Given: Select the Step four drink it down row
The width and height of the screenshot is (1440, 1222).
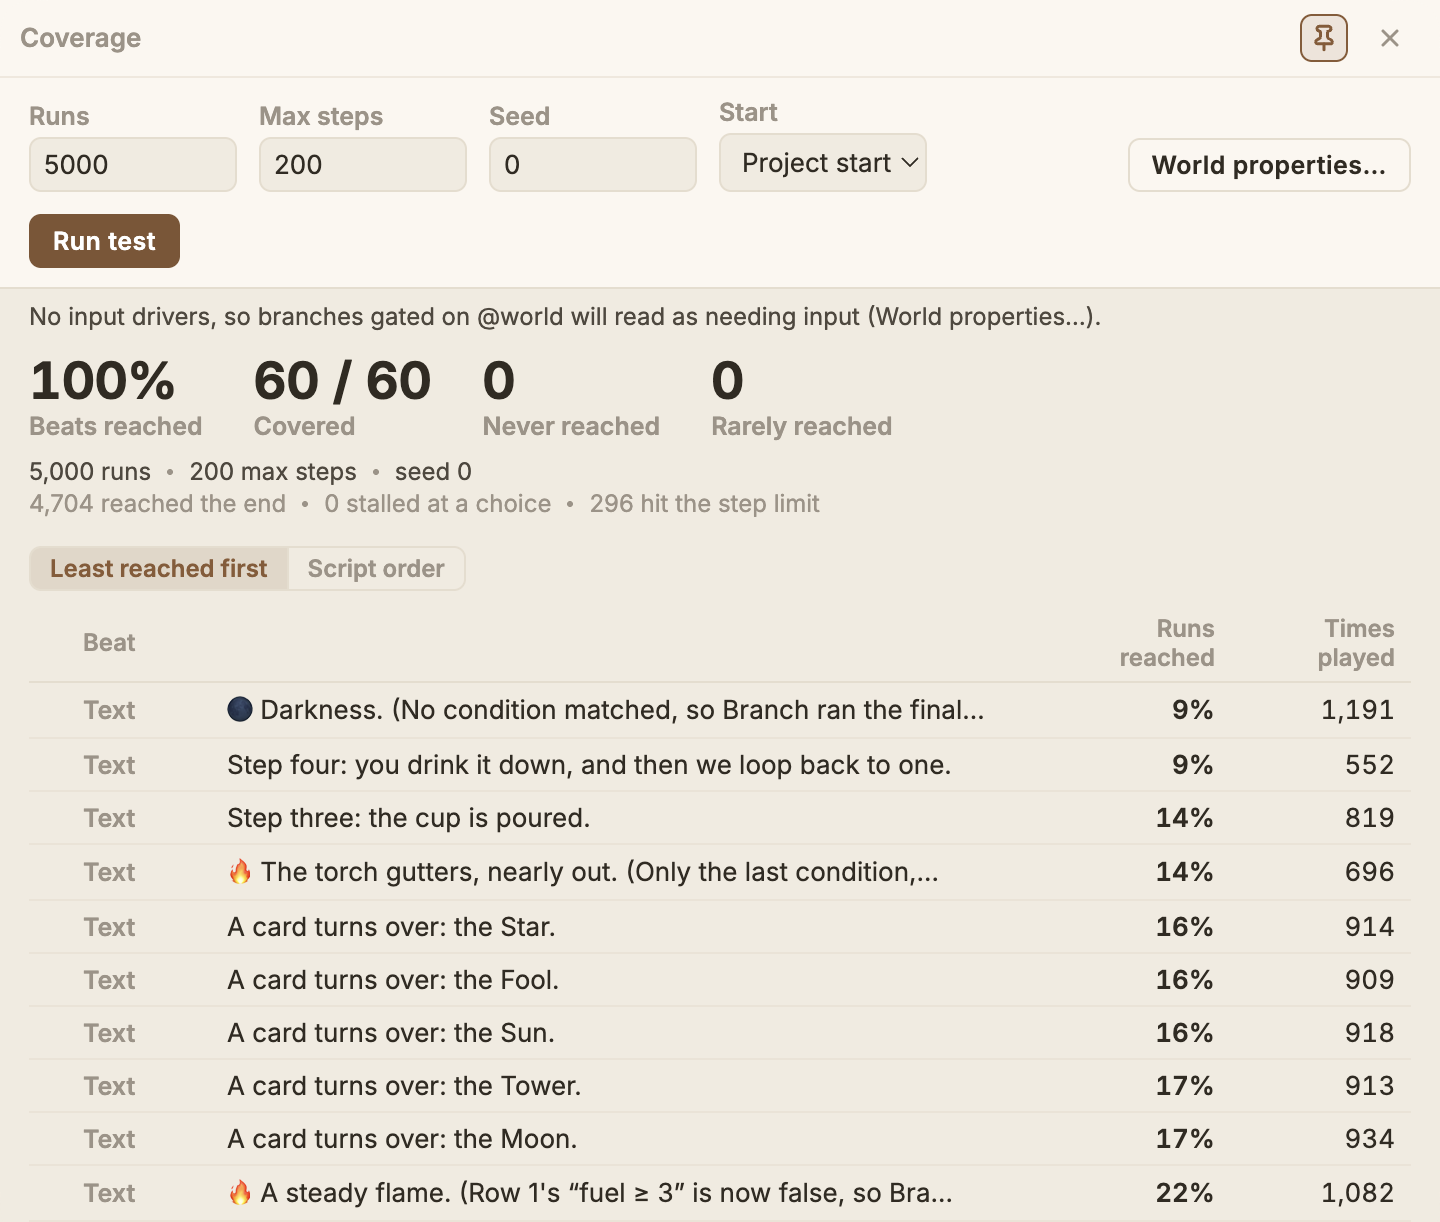Looking at the screenshot, I should (x=720, y=765).
